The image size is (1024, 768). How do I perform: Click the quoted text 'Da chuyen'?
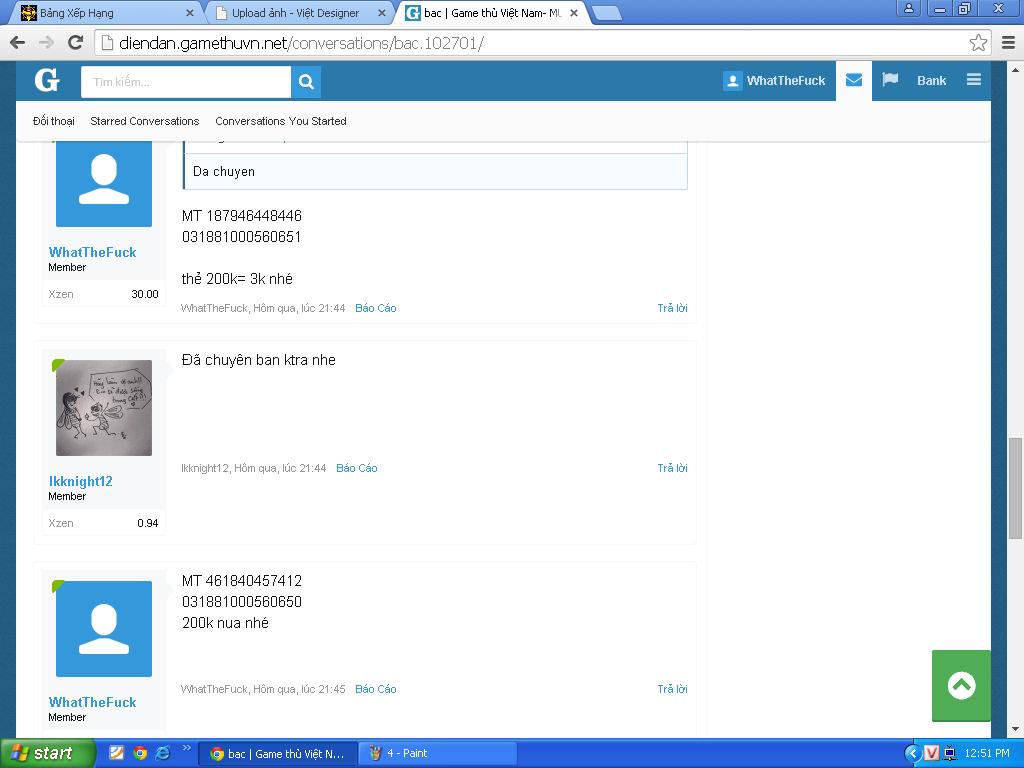pos(224,172)
